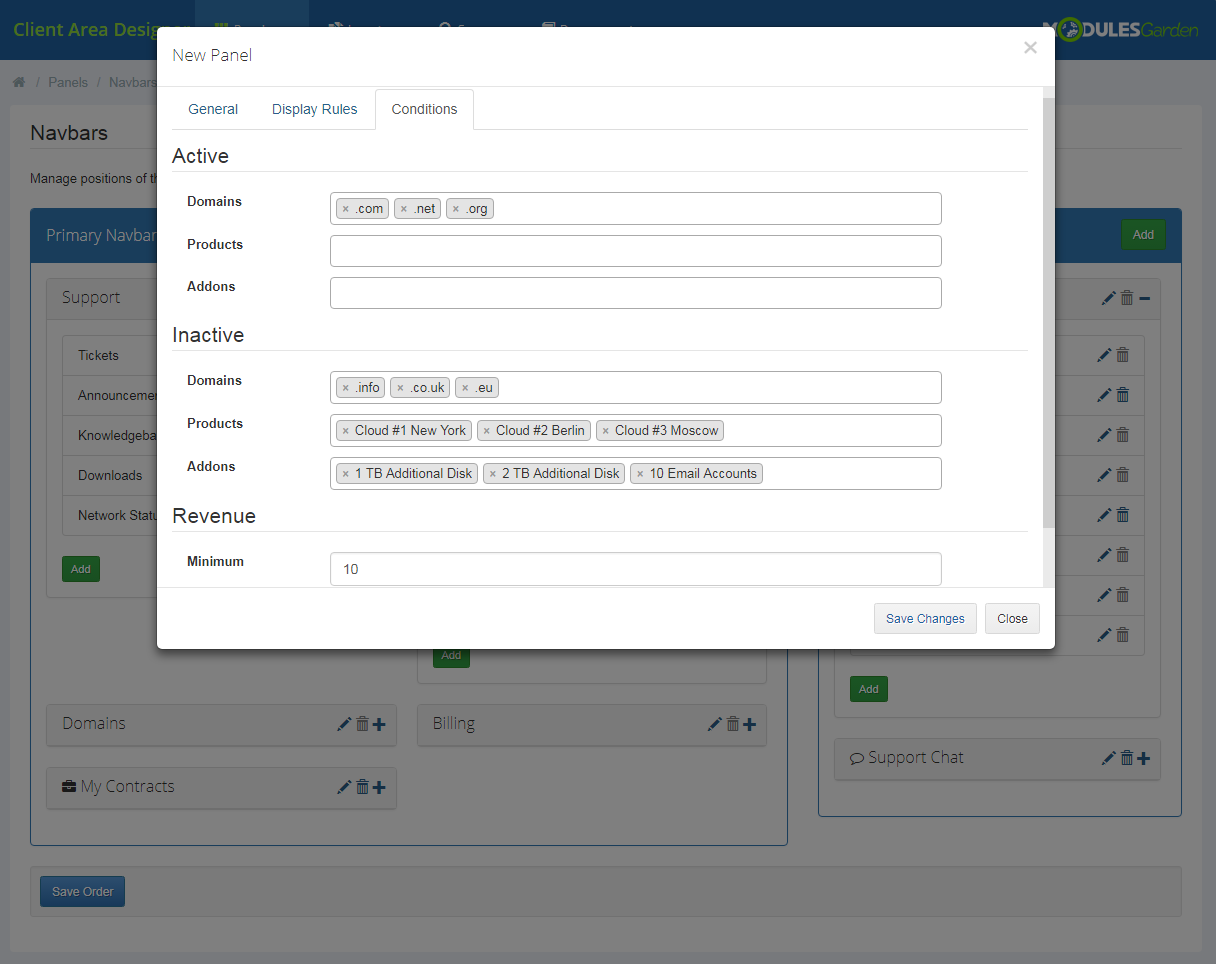The height and width of the screenshot is (964, 1216).
Task: Expand the Support Chat panel
Action: 1143,758
